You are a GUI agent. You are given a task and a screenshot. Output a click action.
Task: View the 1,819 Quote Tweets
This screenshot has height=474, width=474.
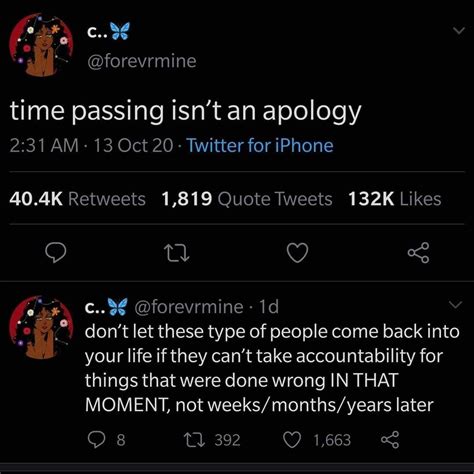click(x=247, y=199)
